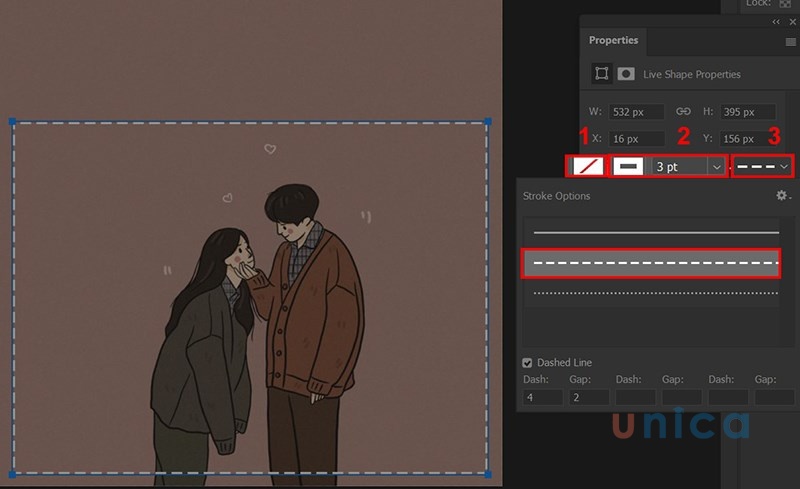Edit the first Gap value 2
Image resolution: width=800 pixels, height=489 pixels.
[589, 397]
